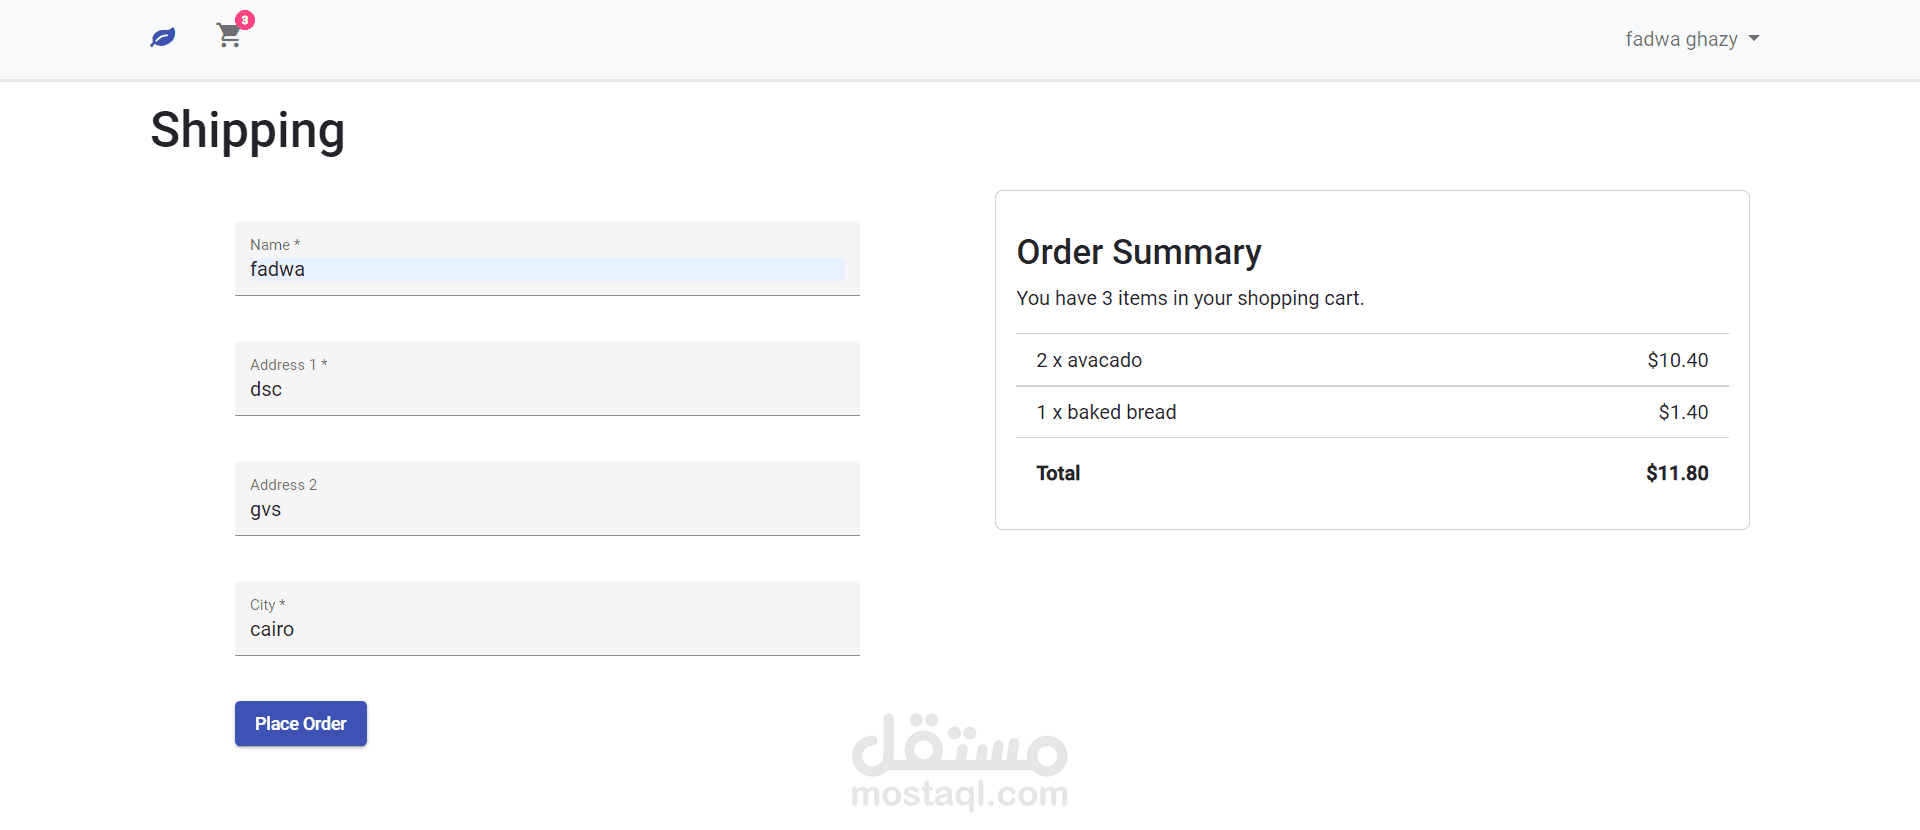Screen dimensions: 1920x830
Task: Click the mostaql.com watermark logo
Action: pos(960,762)
